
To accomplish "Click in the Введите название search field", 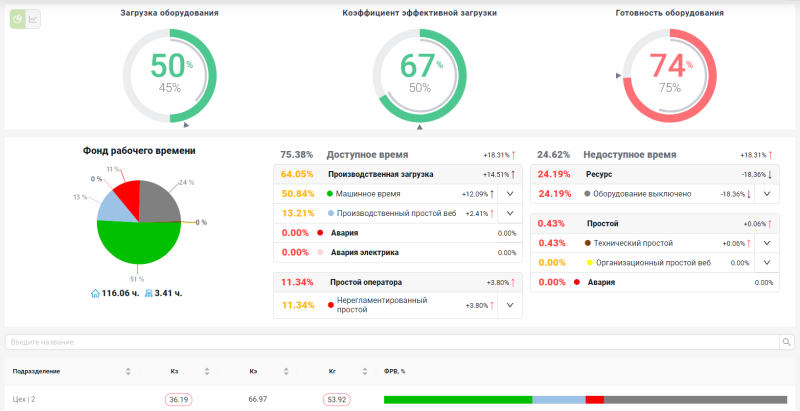I will pos(392,342).
